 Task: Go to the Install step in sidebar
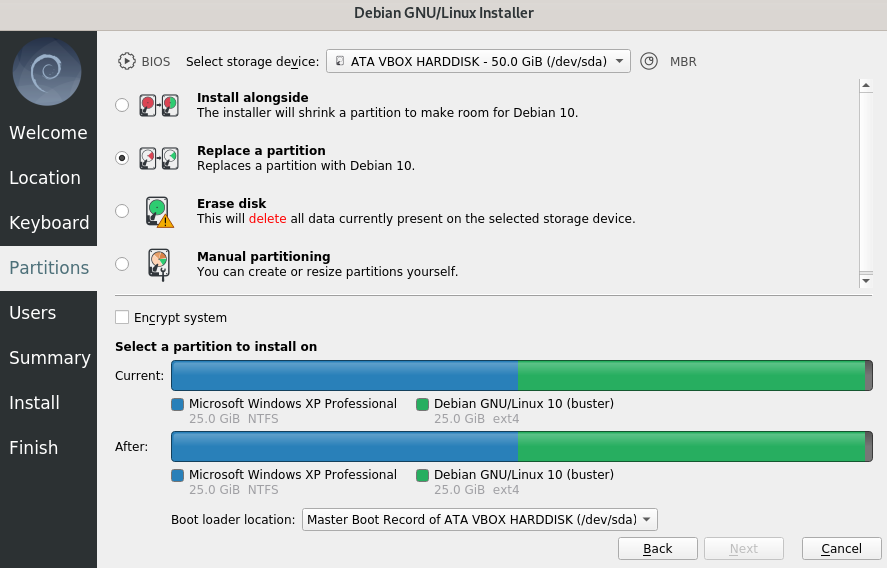pyautogui.click(x=48, y=403)
